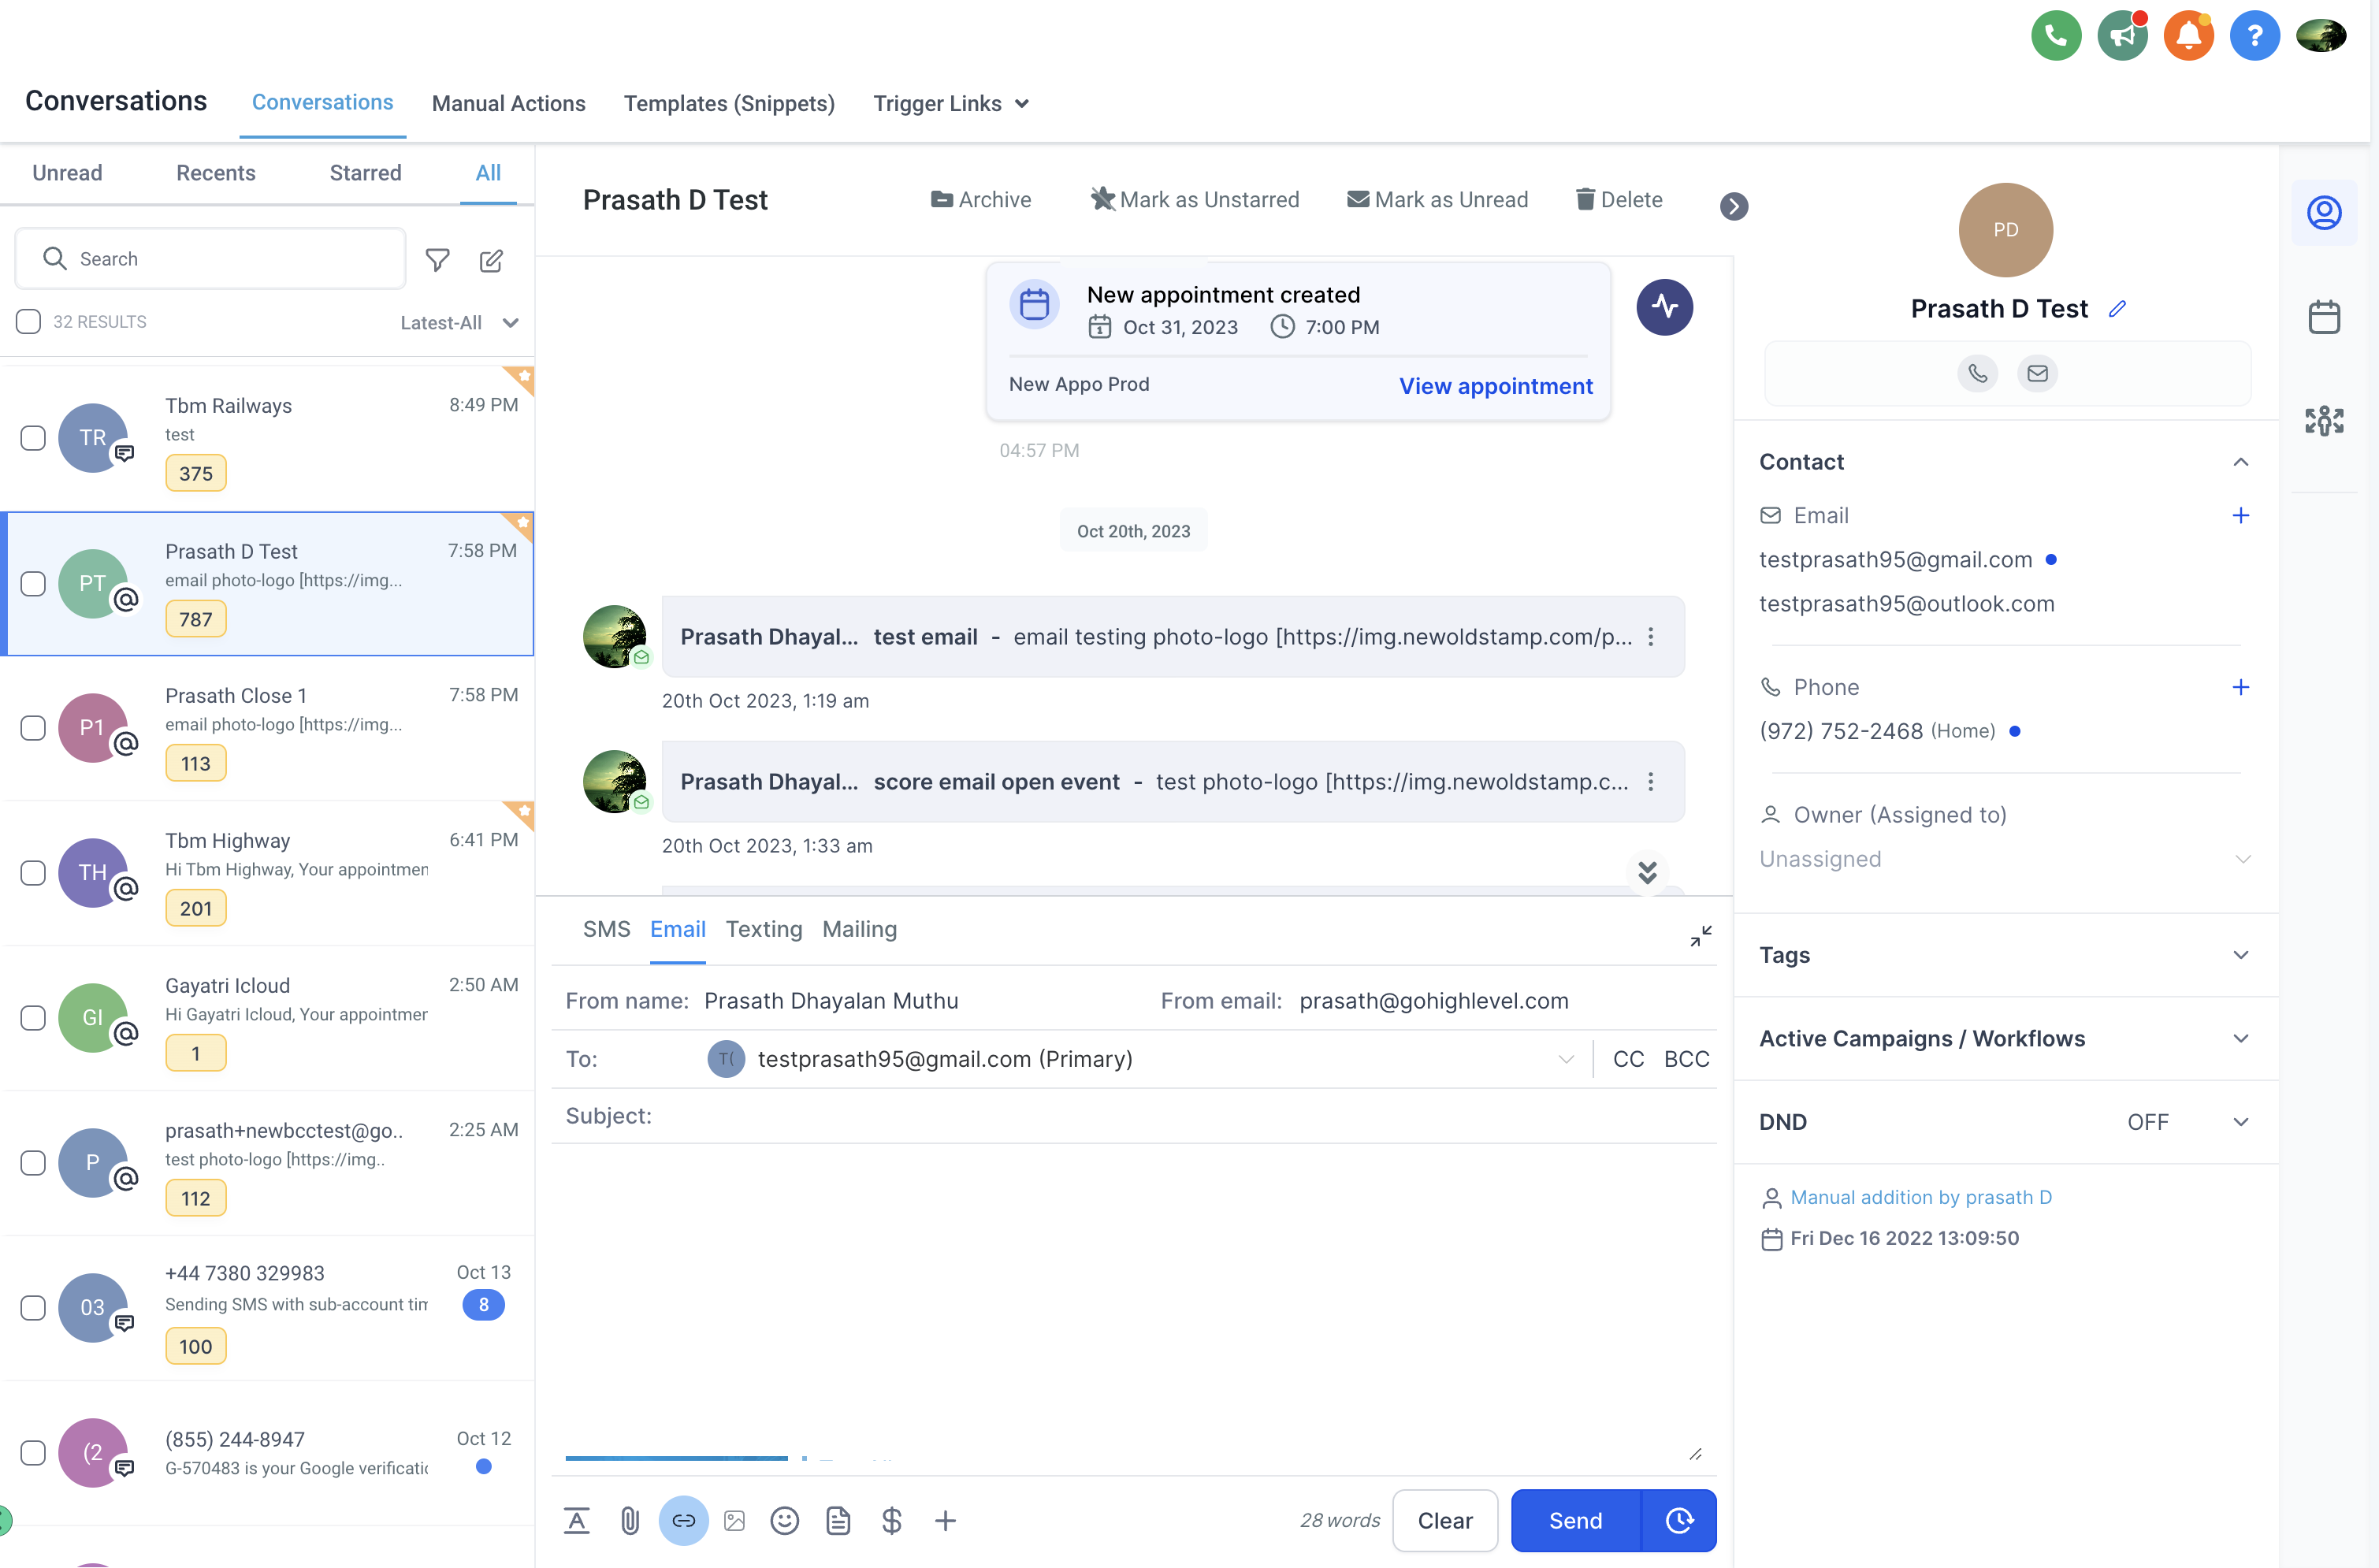Open the user profile avatar menu

pyautogui.click(x=2320, y=36)
